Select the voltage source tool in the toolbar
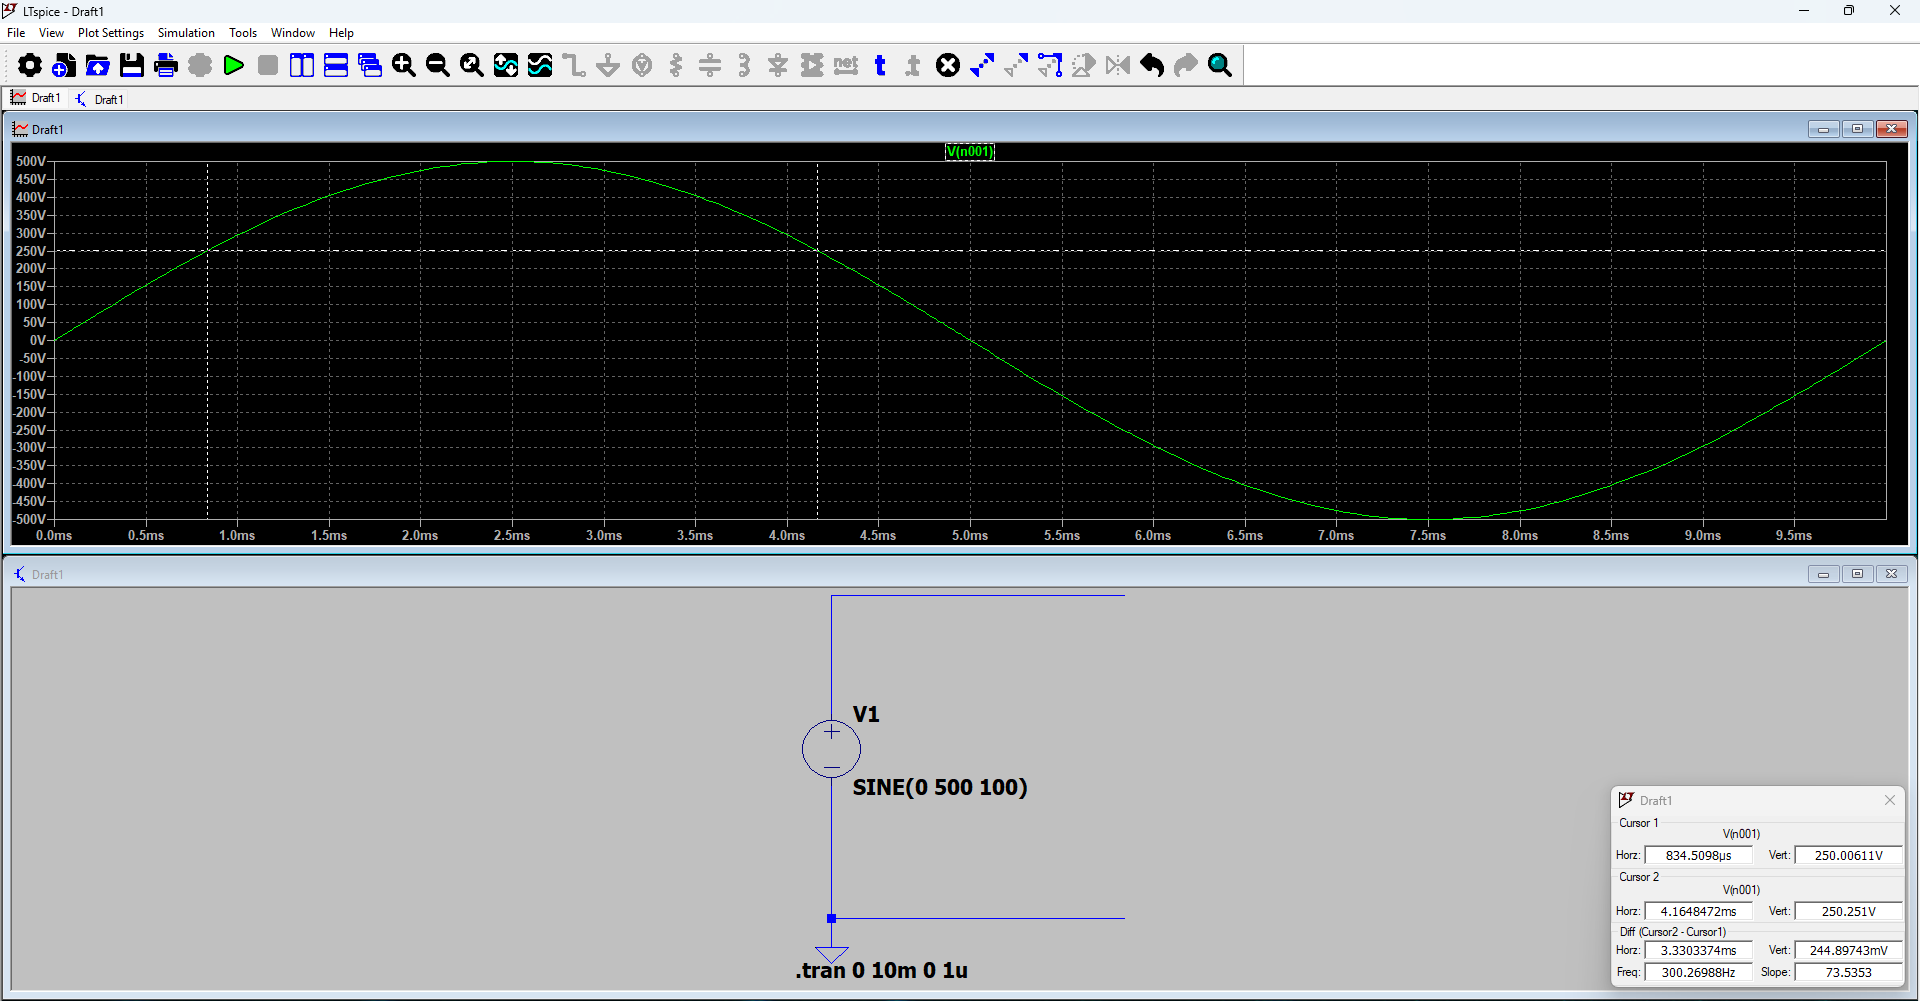 coord(642,66)
